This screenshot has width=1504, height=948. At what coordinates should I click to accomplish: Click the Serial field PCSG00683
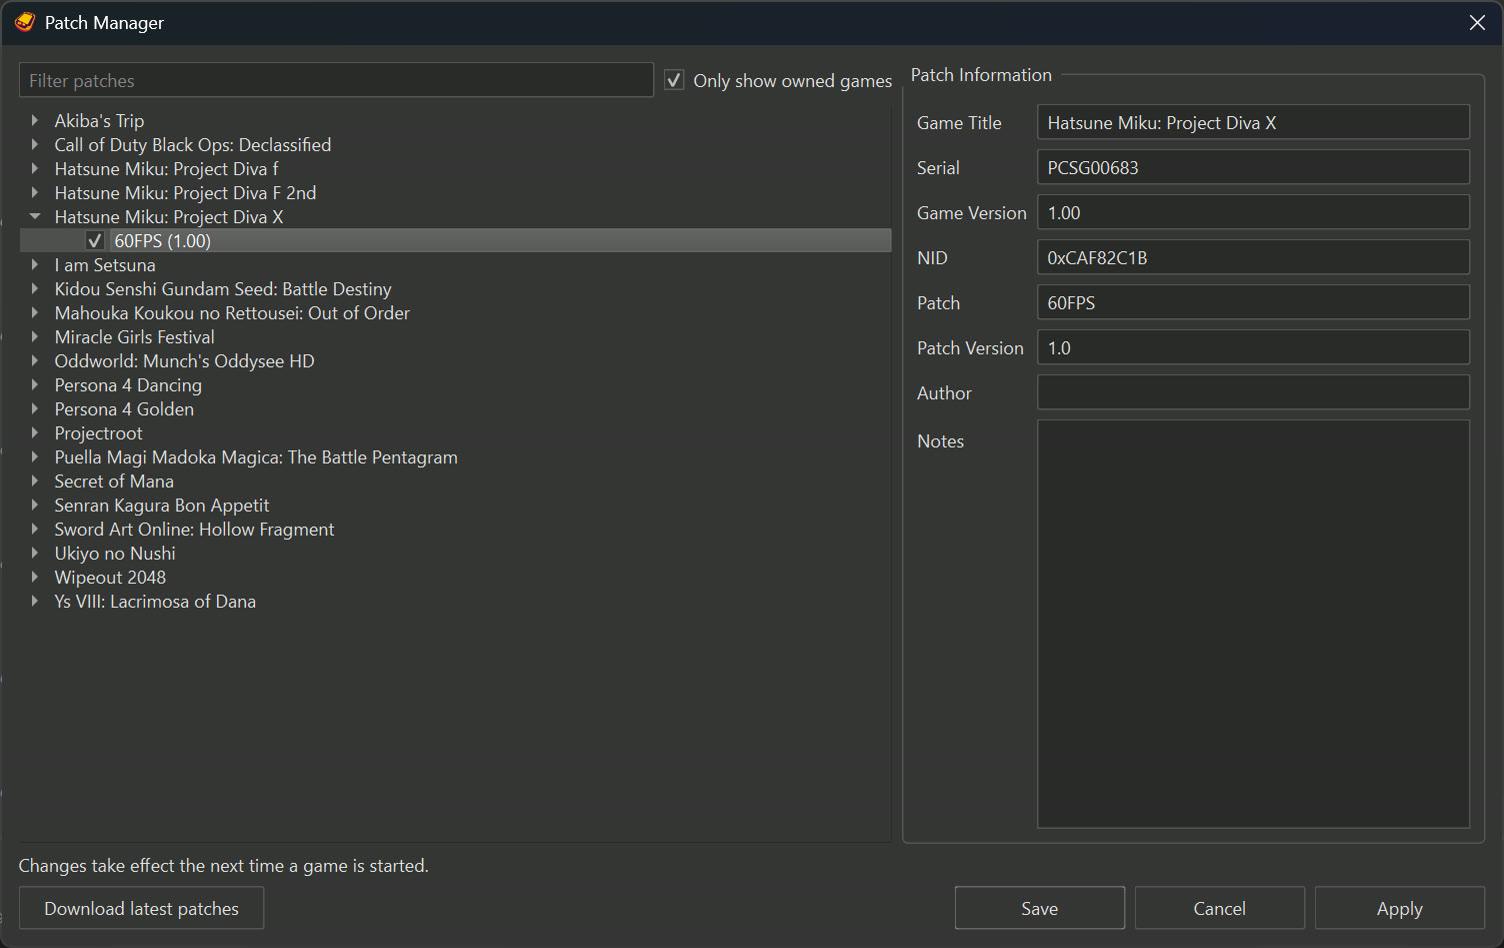[x=1253, y=167]
